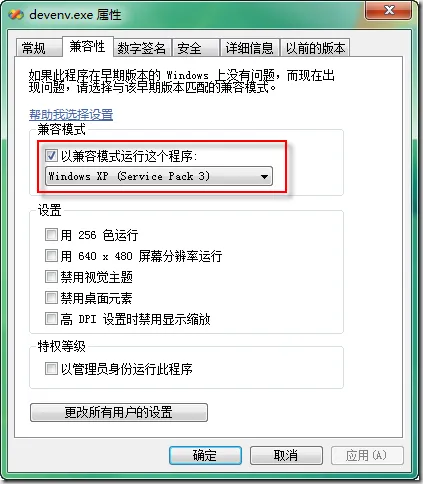Select the 兼容性 tab
The width and height of the screenshot is (423, 484).
pyautogui.click(x=88, y=47)
